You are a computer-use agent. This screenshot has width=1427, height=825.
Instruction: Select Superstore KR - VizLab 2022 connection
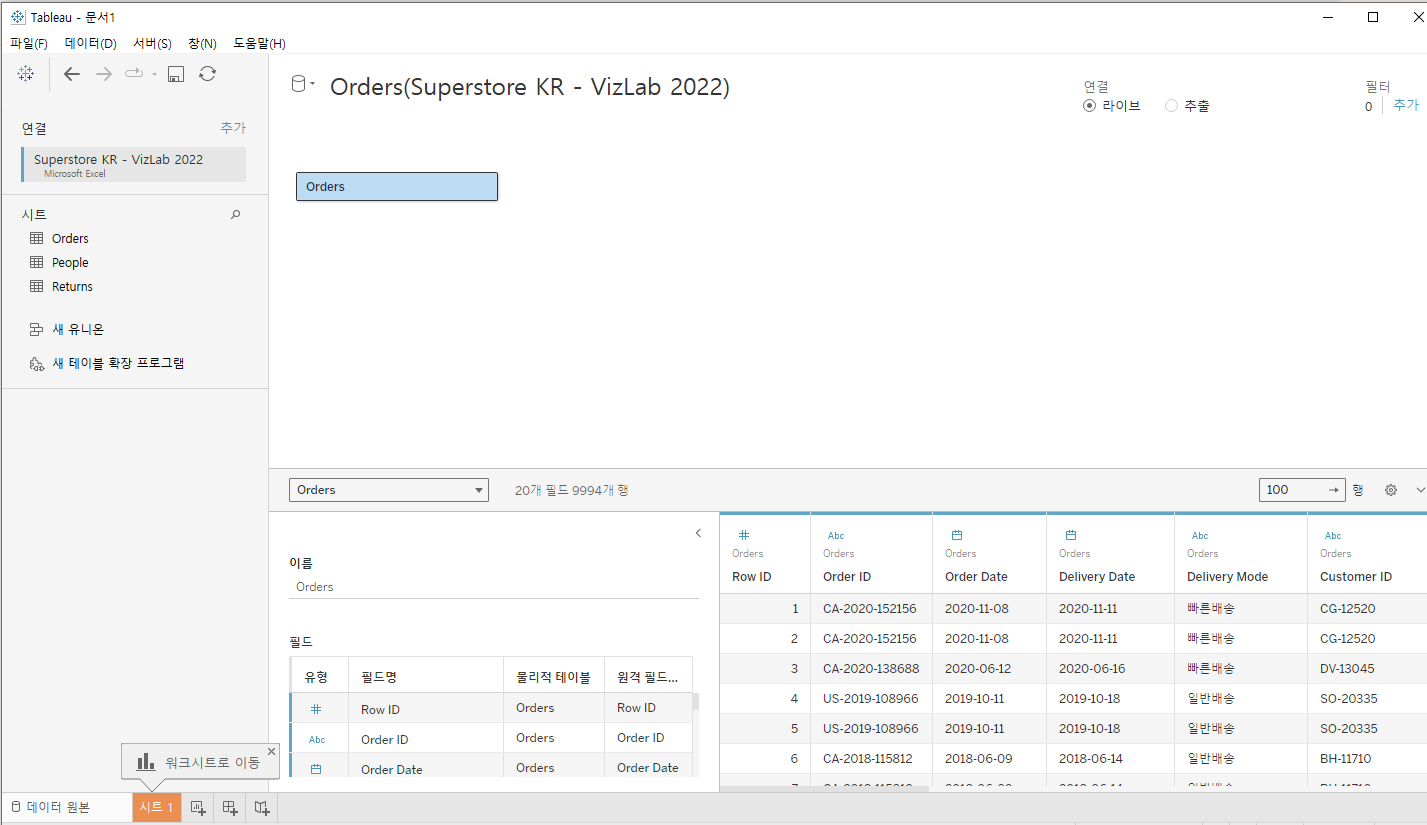pos(133,165)
